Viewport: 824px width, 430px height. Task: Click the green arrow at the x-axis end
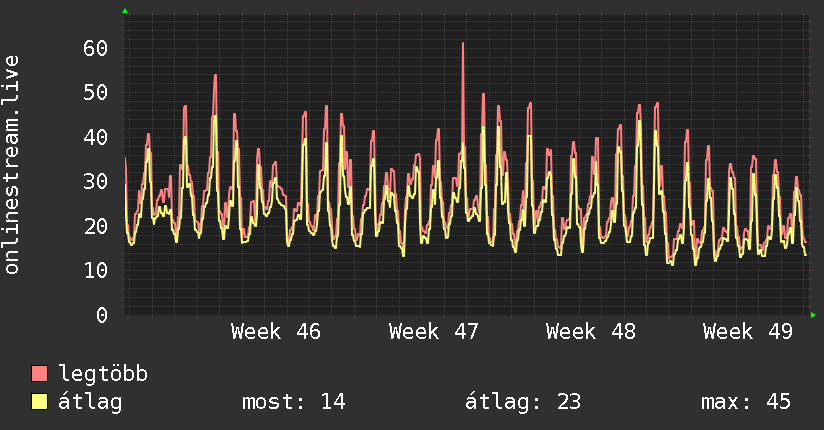coord(813,315)
